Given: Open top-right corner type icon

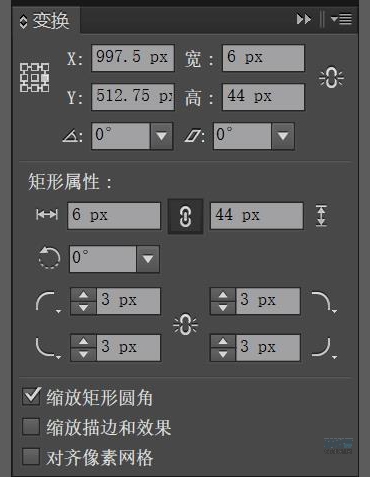Looking at the screenshot, I should tap(324, 302).
